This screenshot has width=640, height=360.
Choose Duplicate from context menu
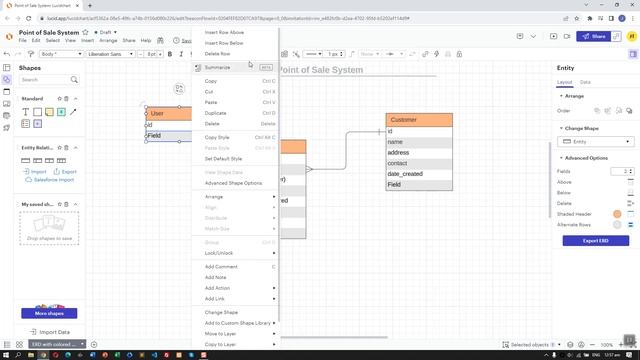pyautogui.click(x=235, y=113)
